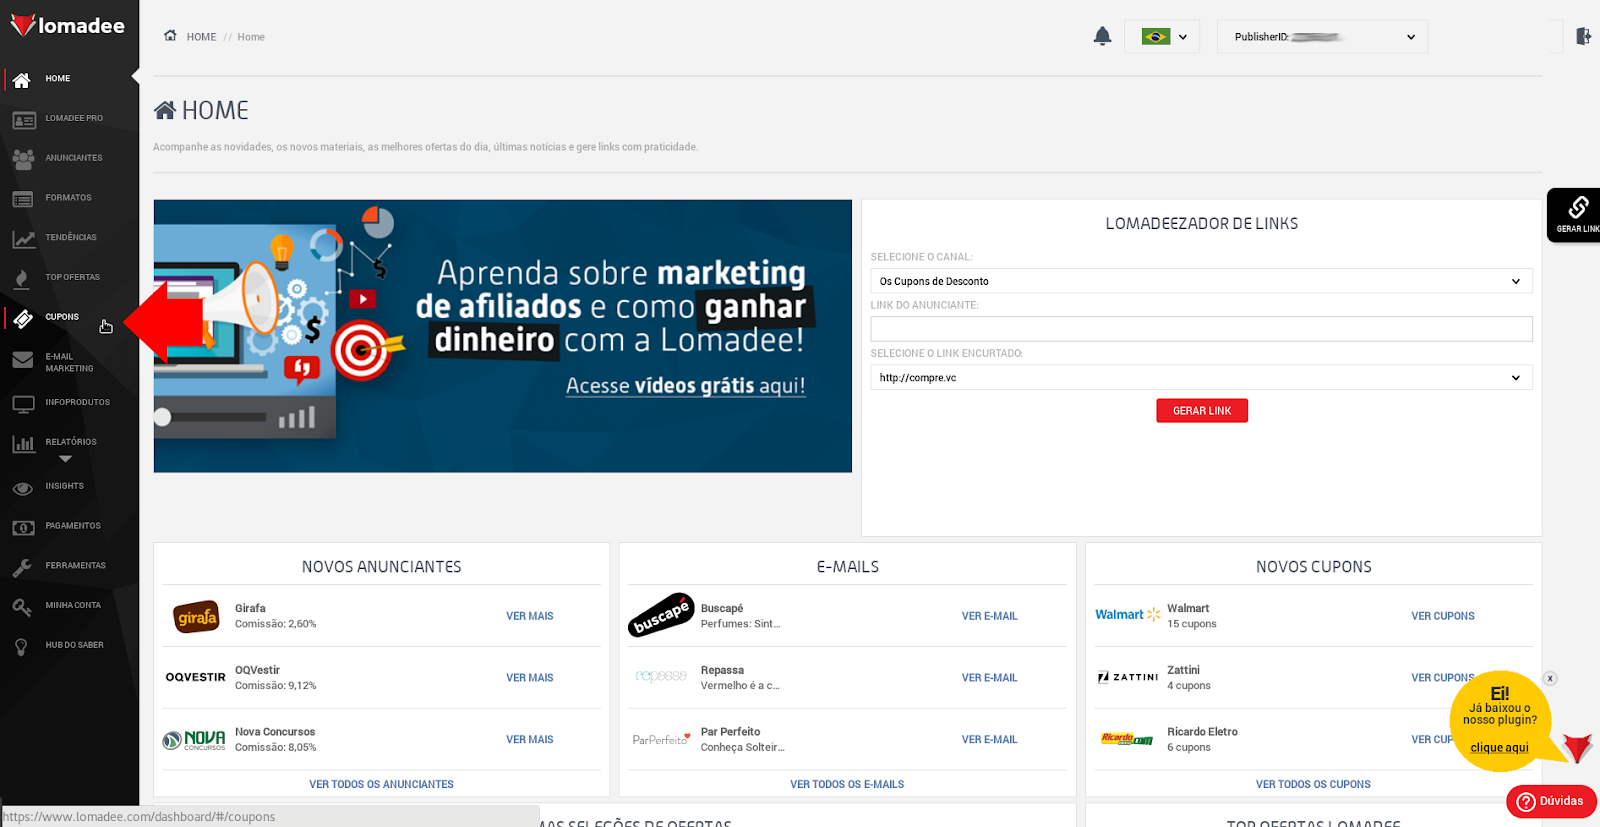The height and width of the screenshot is (827, 1600).
Task: Open the Insights eye icon
Action: point(23,489)
